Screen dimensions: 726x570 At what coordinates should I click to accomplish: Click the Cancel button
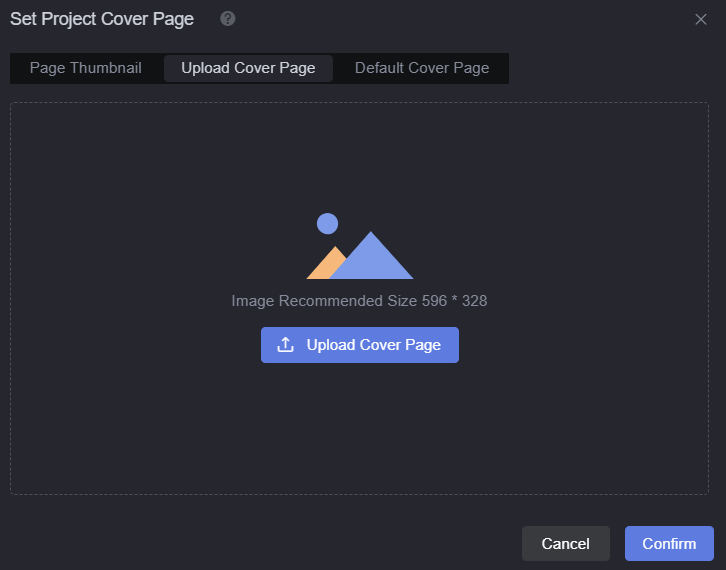point(565,543)
